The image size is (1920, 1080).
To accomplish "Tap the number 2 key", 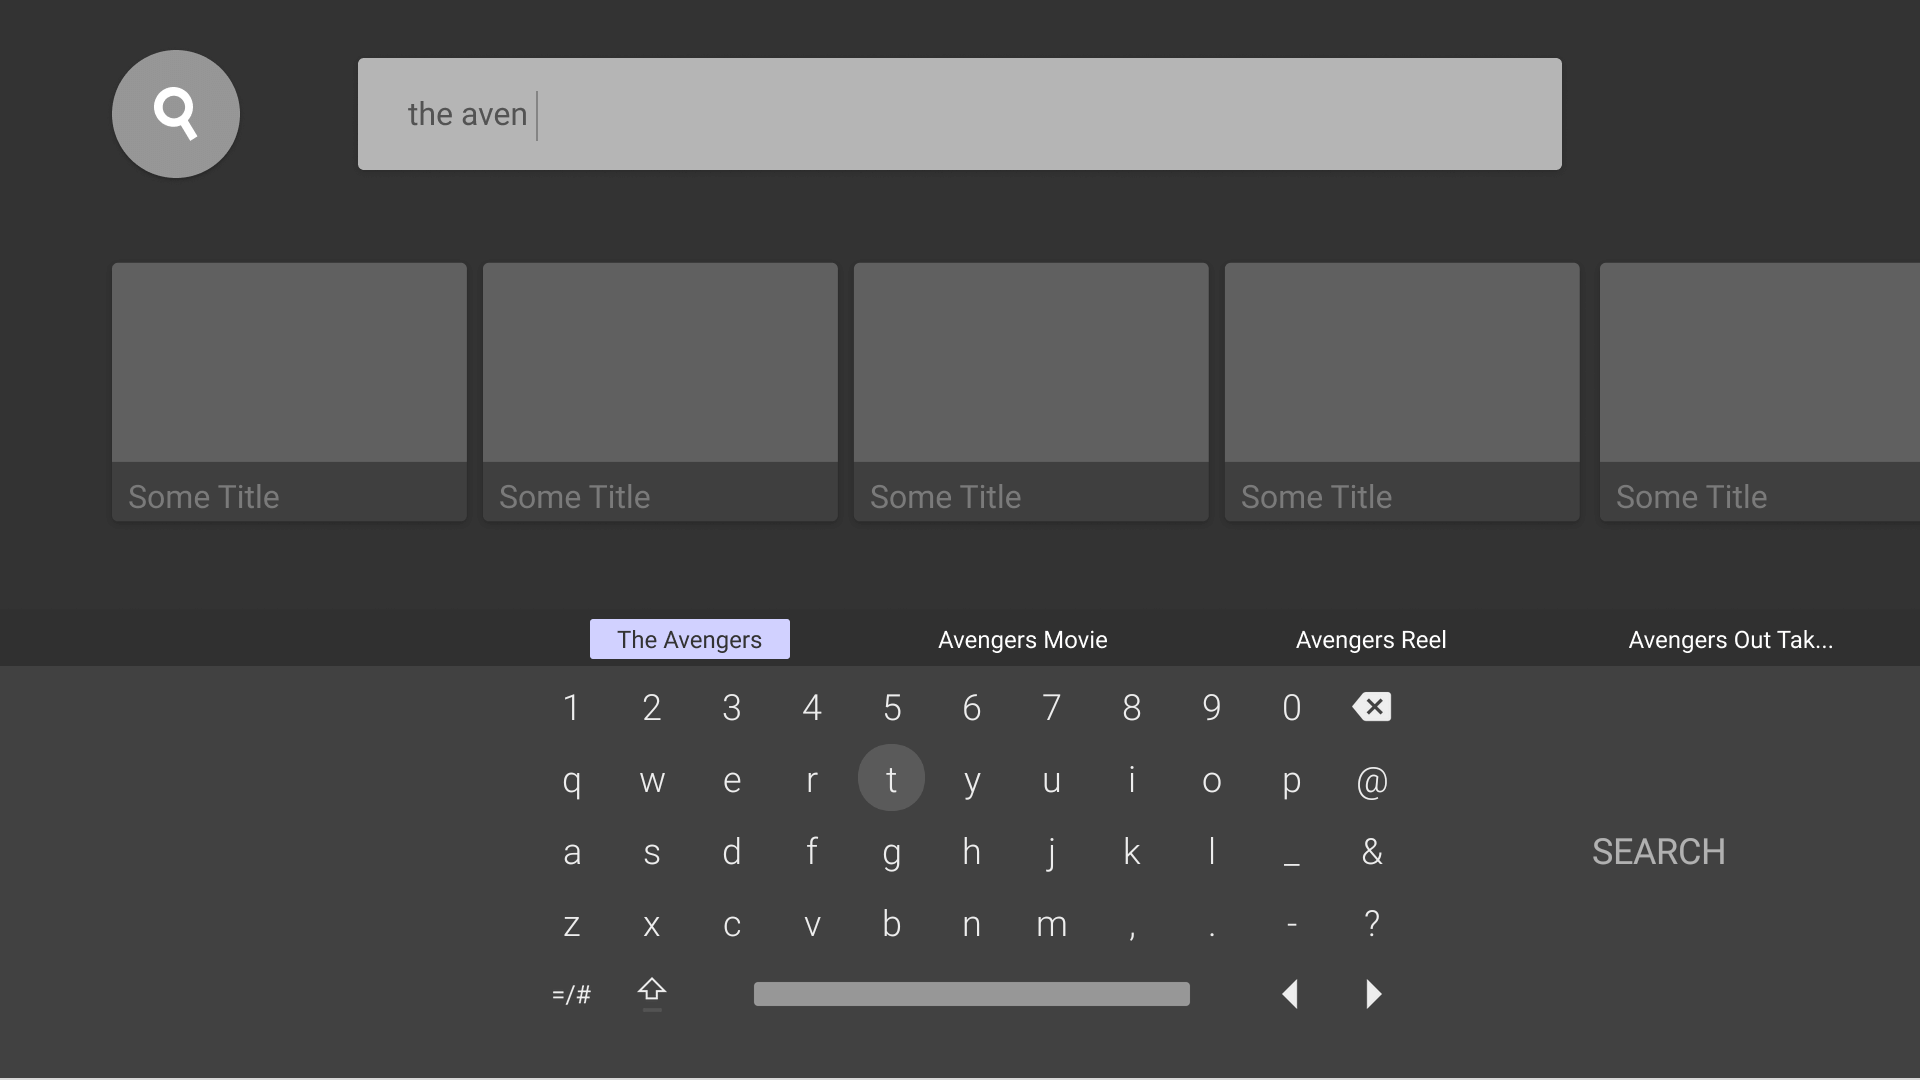I will pyautogui.click(x=652, y=708).
